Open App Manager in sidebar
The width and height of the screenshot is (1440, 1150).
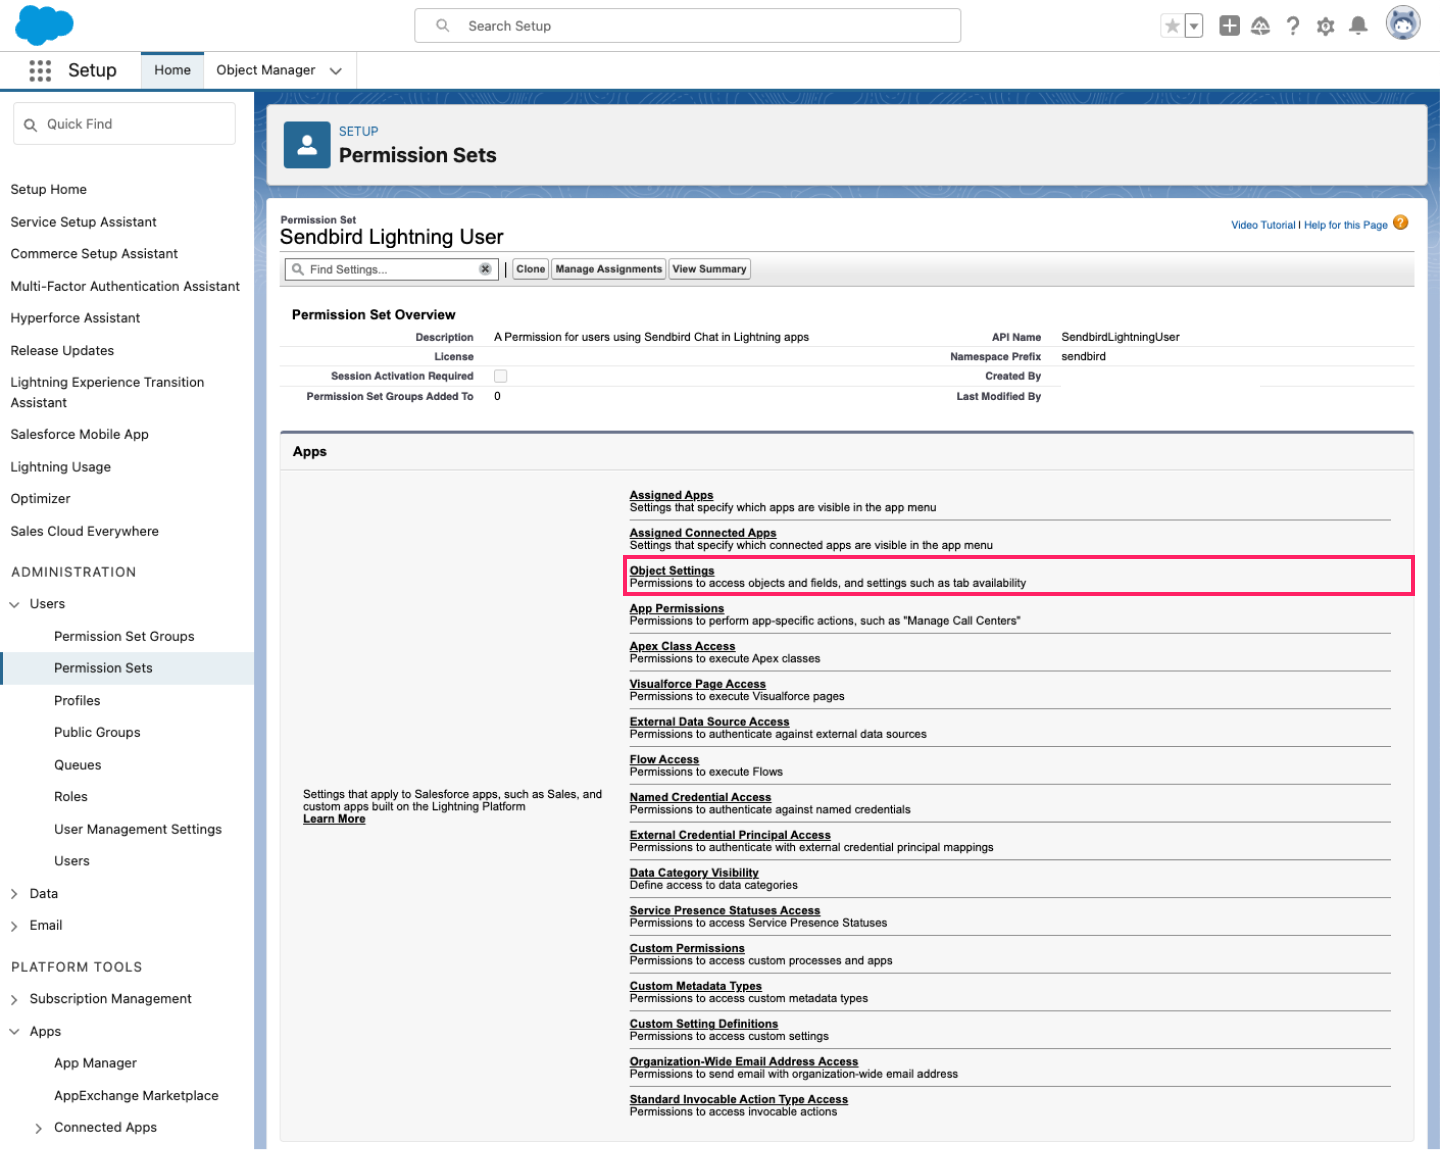[x=95, y=1063]
